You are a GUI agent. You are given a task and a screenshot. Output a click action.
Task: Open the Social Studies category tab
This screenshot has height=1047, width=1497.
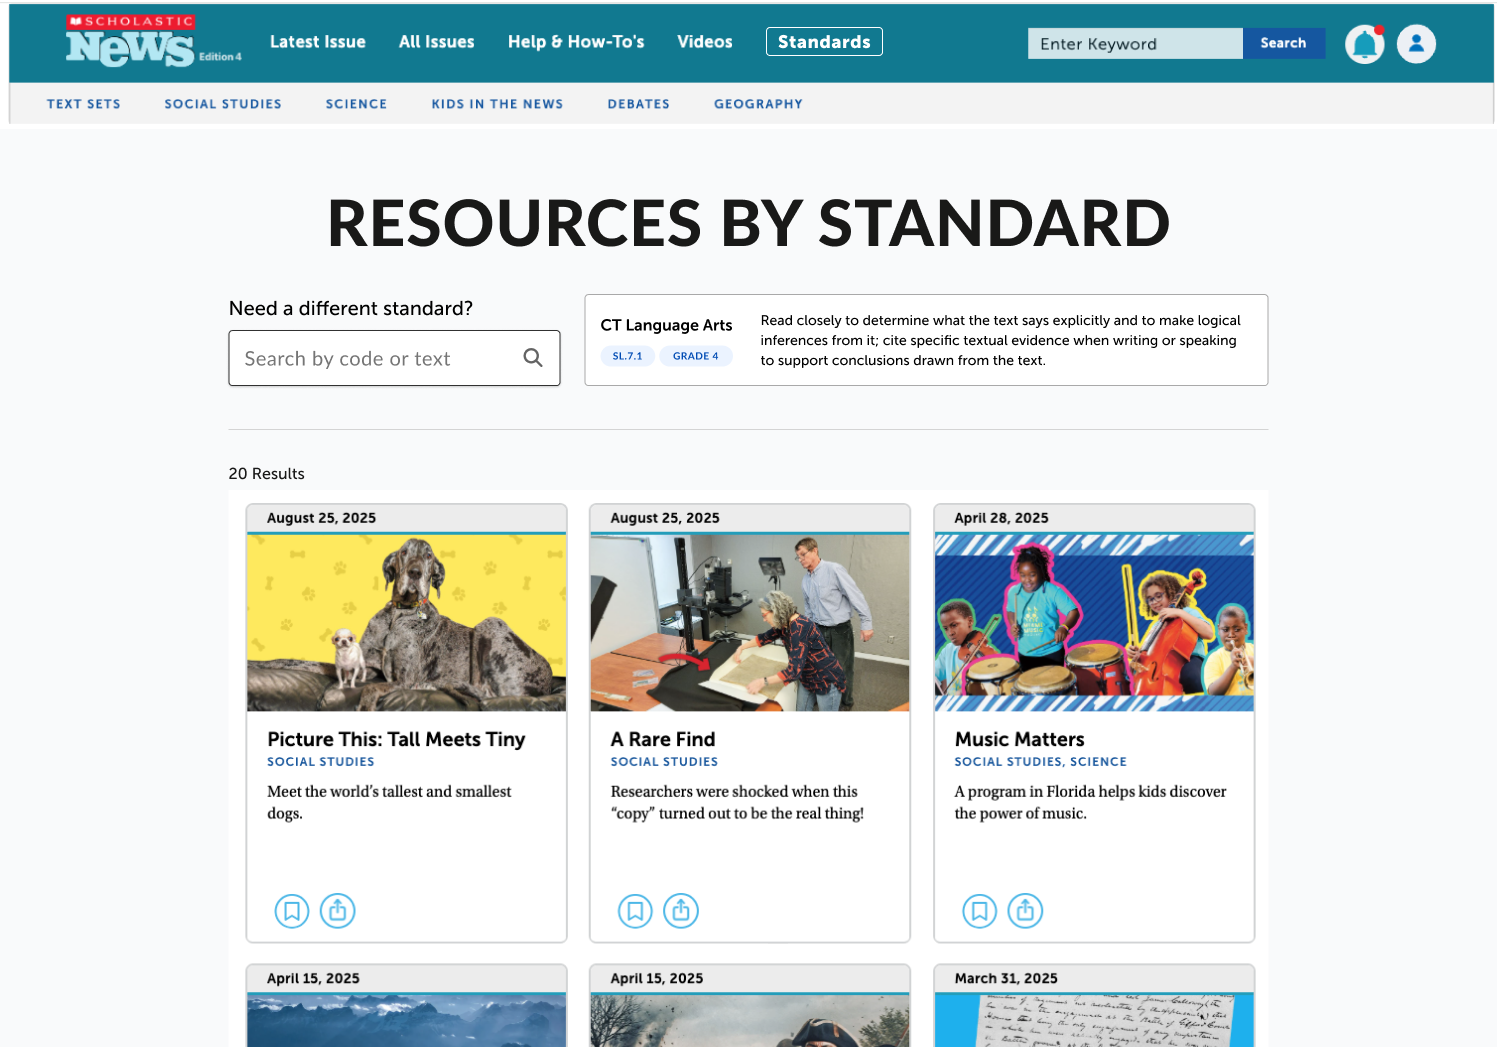click(x=223, y=104)
